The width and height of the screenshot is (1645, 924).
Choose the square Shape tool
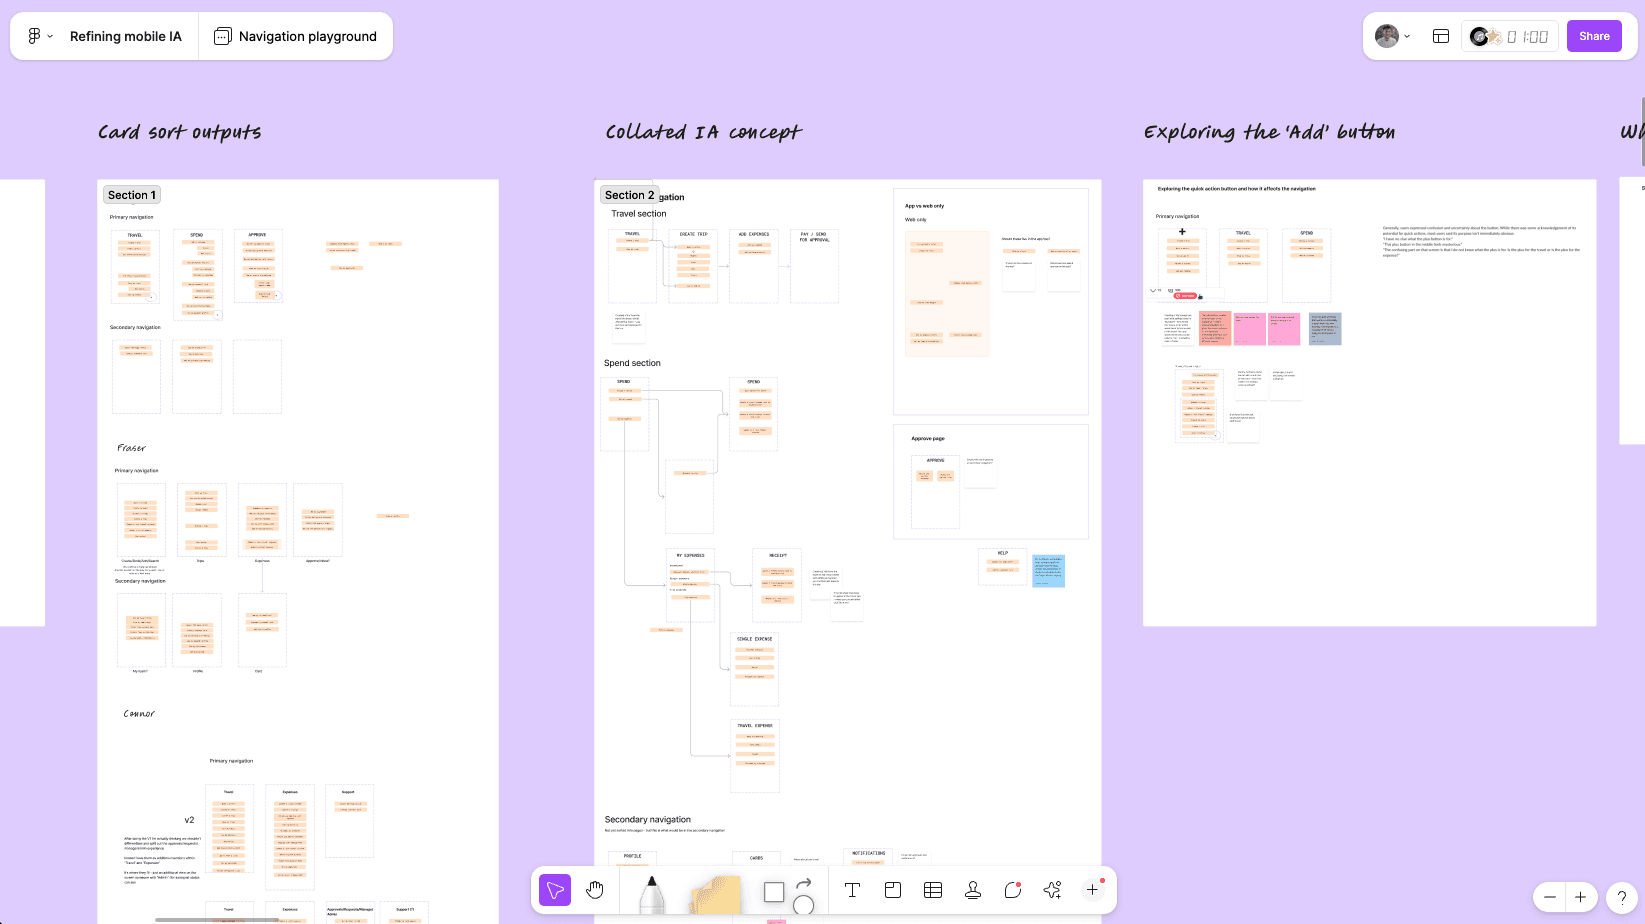click(774, 891)
